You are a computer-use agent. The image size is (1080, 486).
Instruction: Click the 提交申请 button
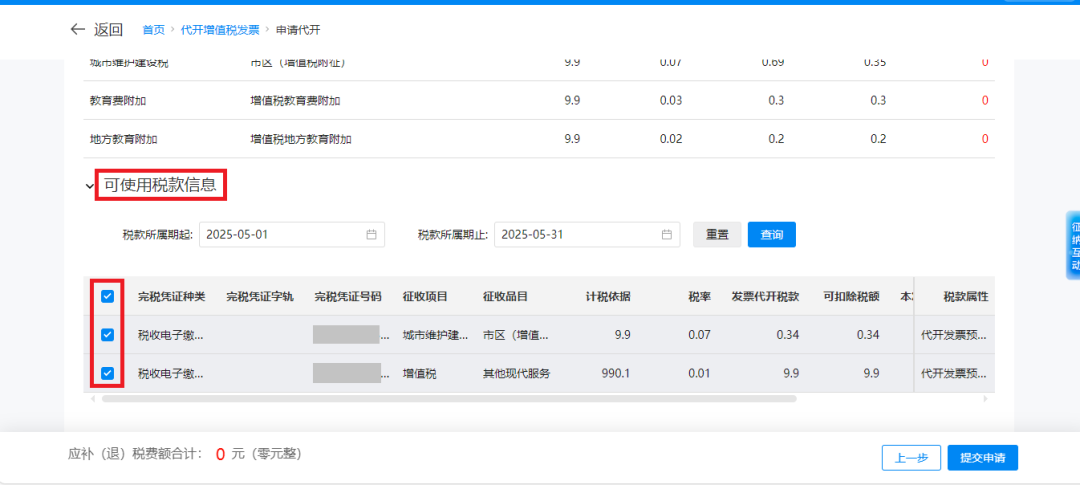pos(982,458)
